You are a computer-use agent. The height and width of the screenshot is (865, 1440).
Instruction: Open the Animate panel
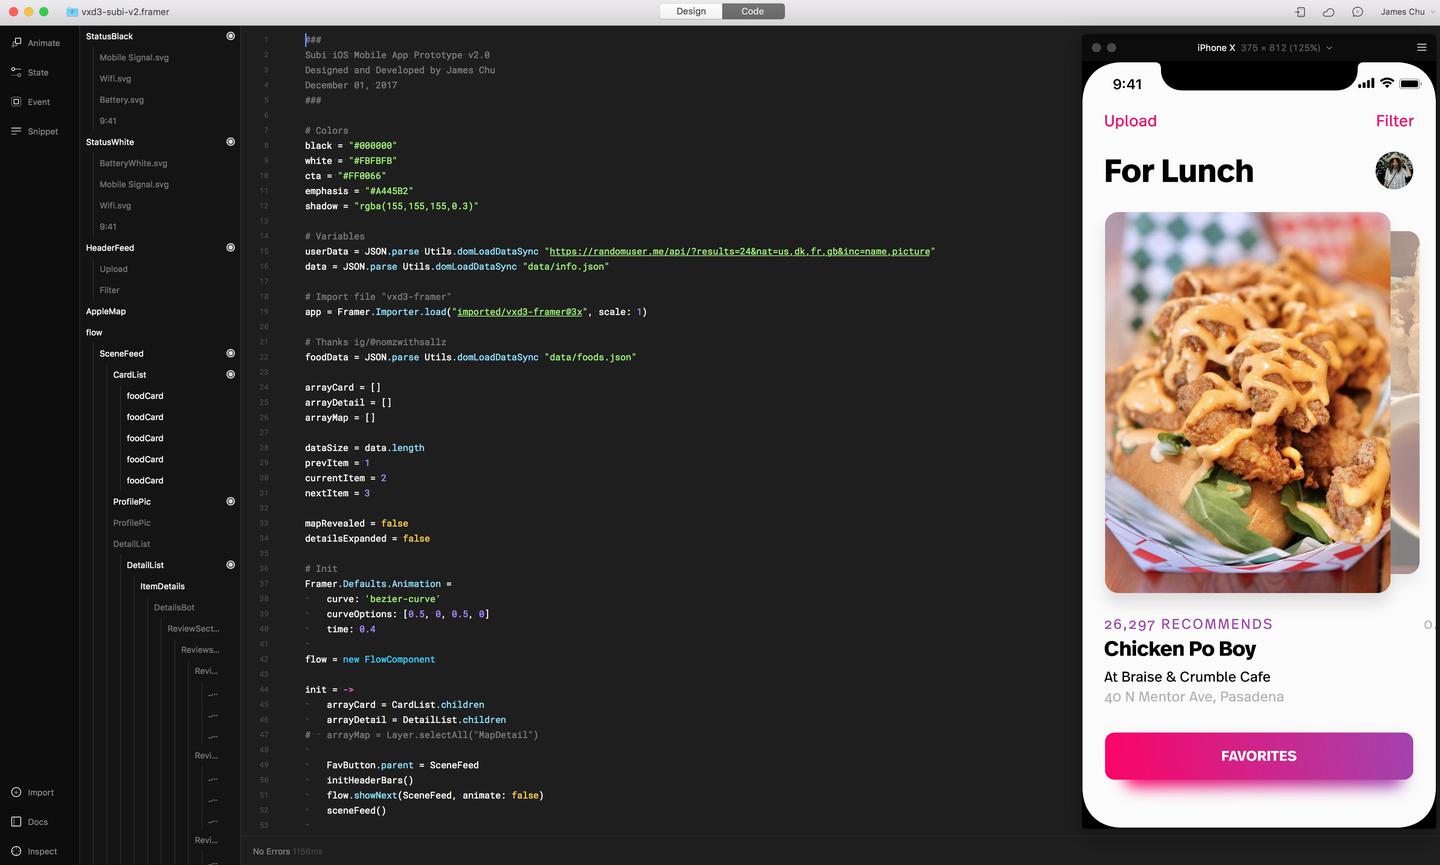[x=35, y=43]
